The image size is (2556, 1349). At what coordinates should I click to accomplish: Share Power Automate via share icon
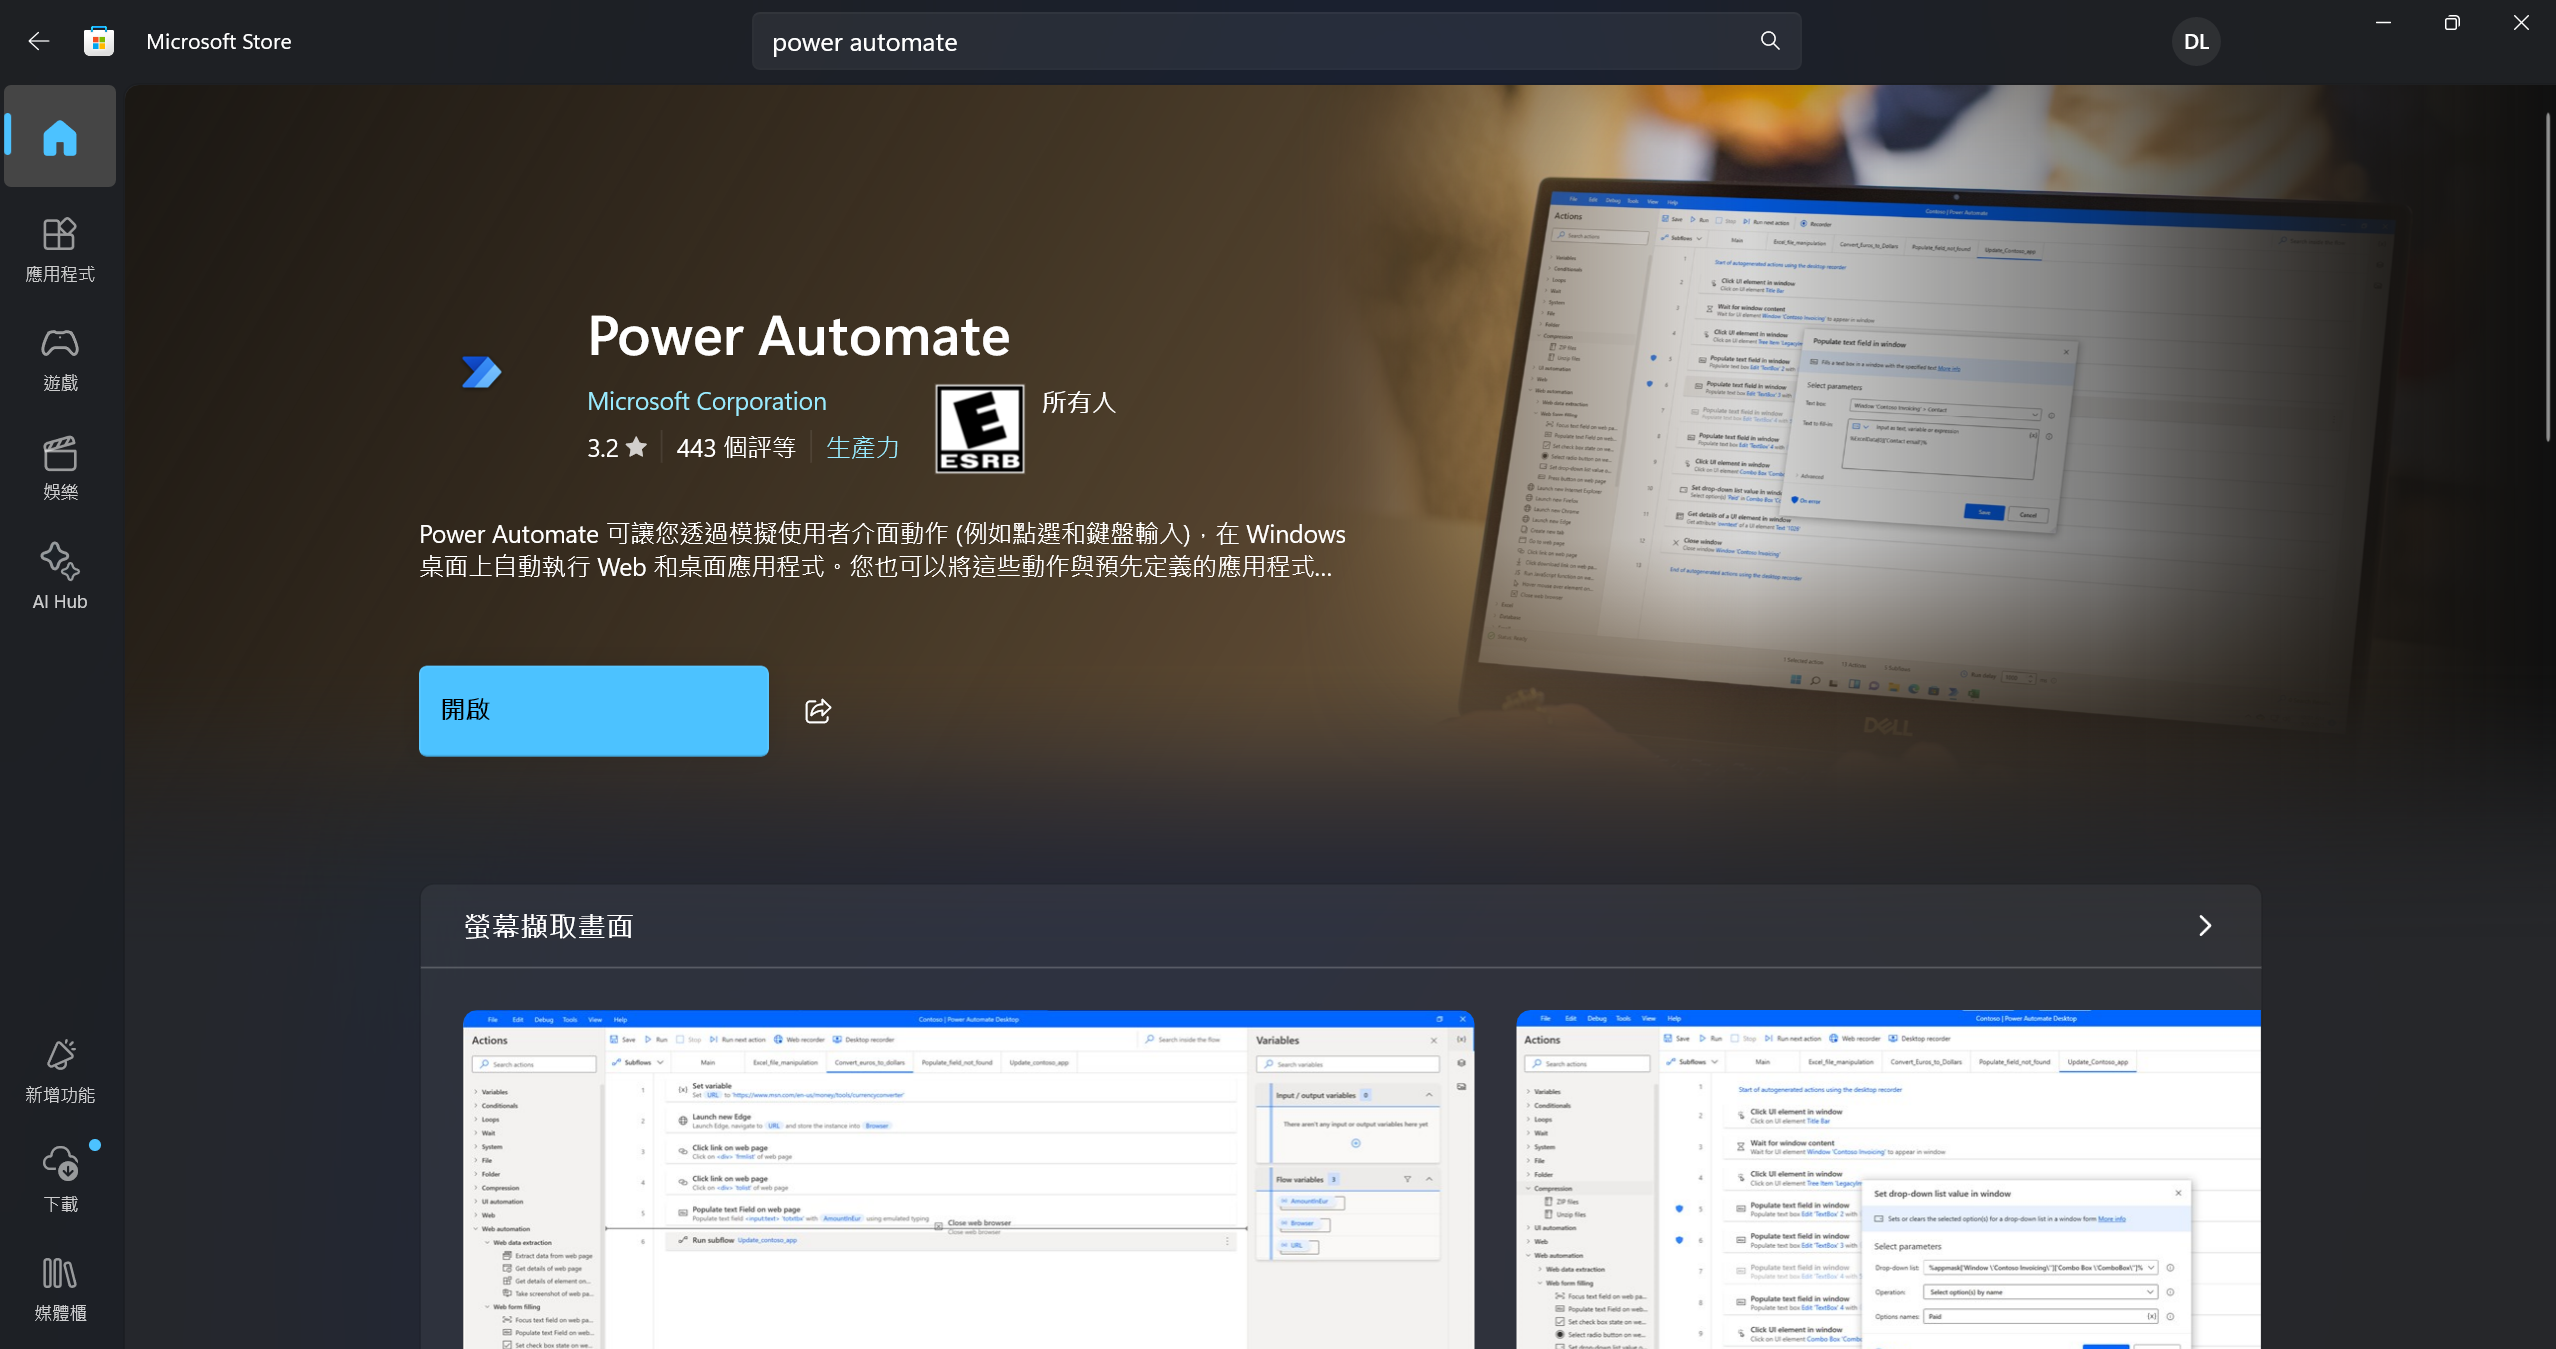(x=818, y=711)
